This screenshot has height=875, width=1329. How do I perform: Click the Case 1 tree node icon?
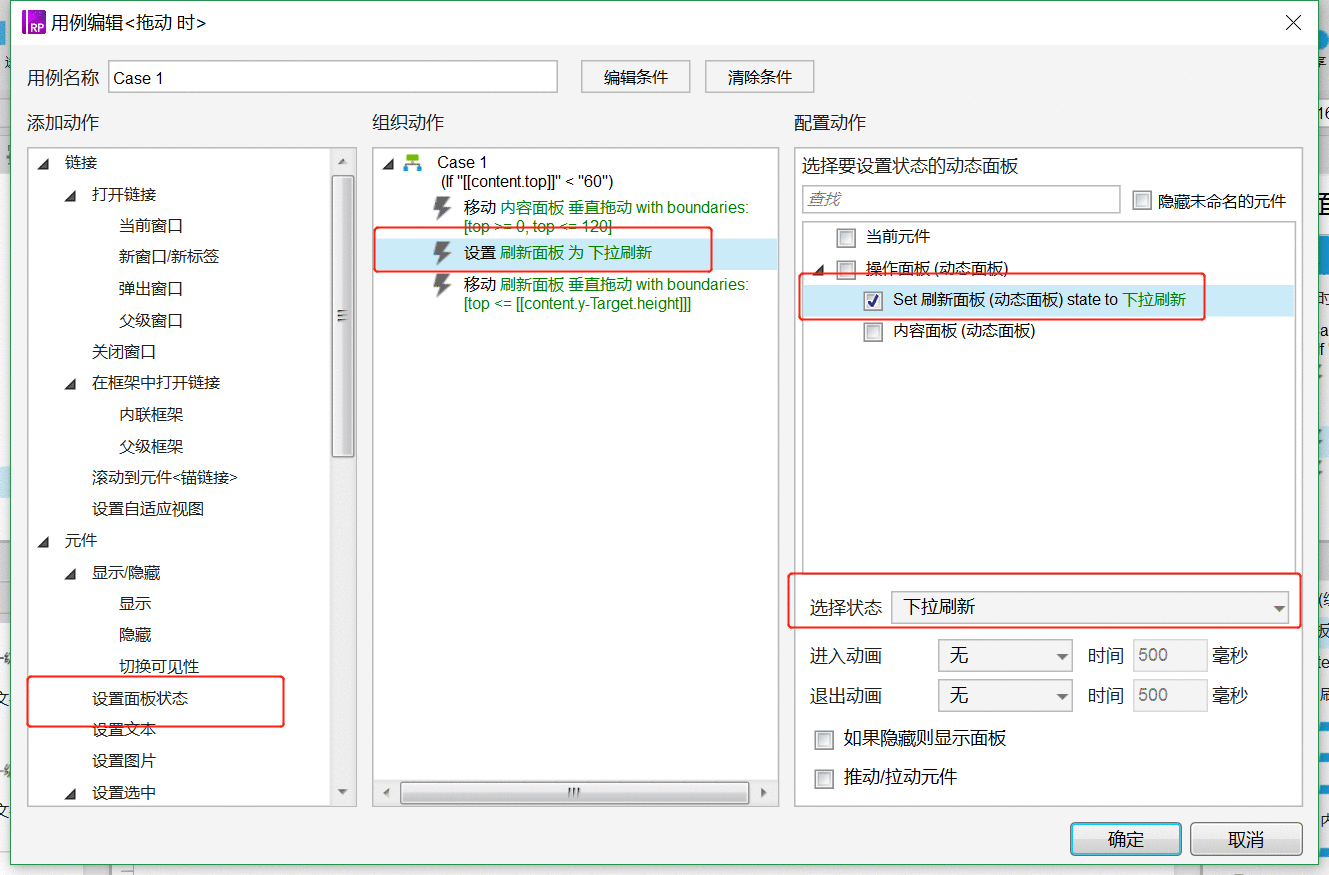pyautogui.click(x=413, y=163)
